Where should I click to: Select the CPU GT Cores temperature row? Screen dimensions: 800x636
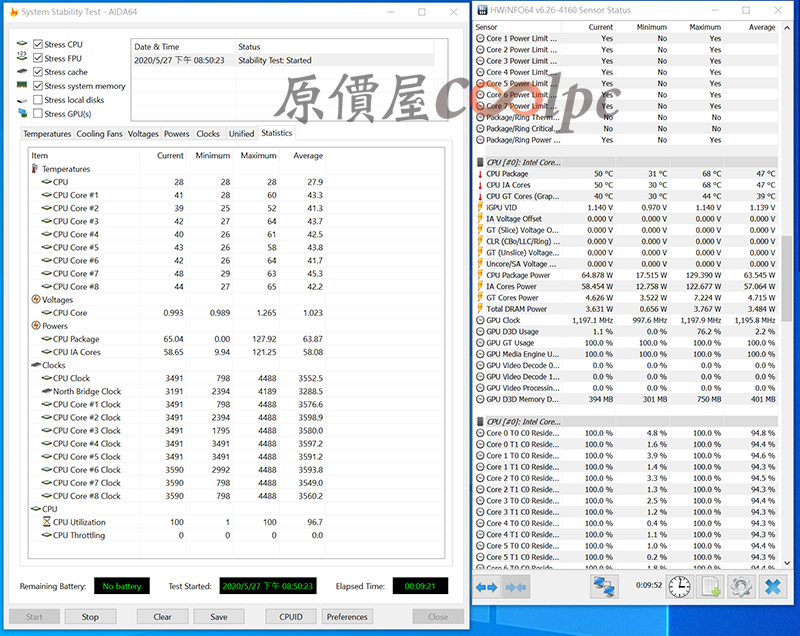click(627, 196)
